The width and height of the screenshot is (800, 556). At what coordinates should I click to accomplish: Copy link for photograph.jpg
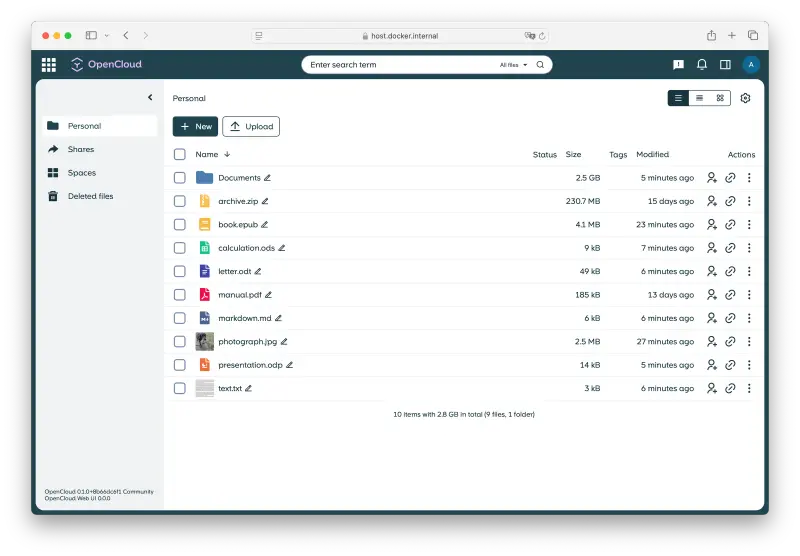730,341
